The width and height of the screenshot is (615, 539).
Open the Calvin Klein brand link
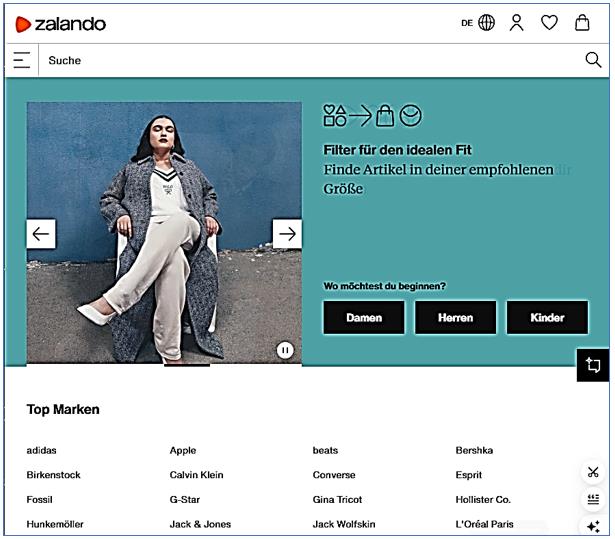pyautogui.click(x=196, y=475)
